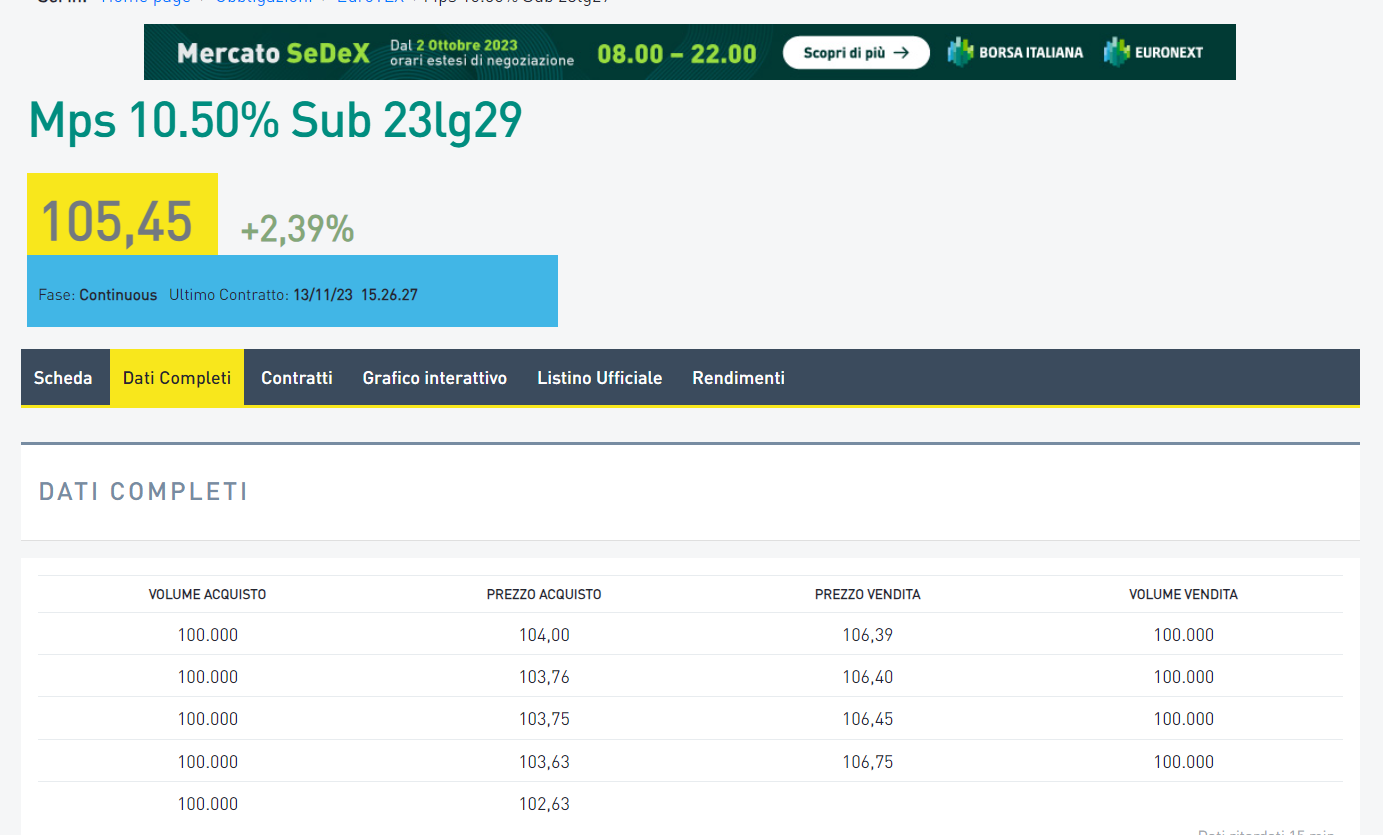Click the last price 105,45
Image resolution: width=1383 pixels, height=835 pixels.
point(117,221)
